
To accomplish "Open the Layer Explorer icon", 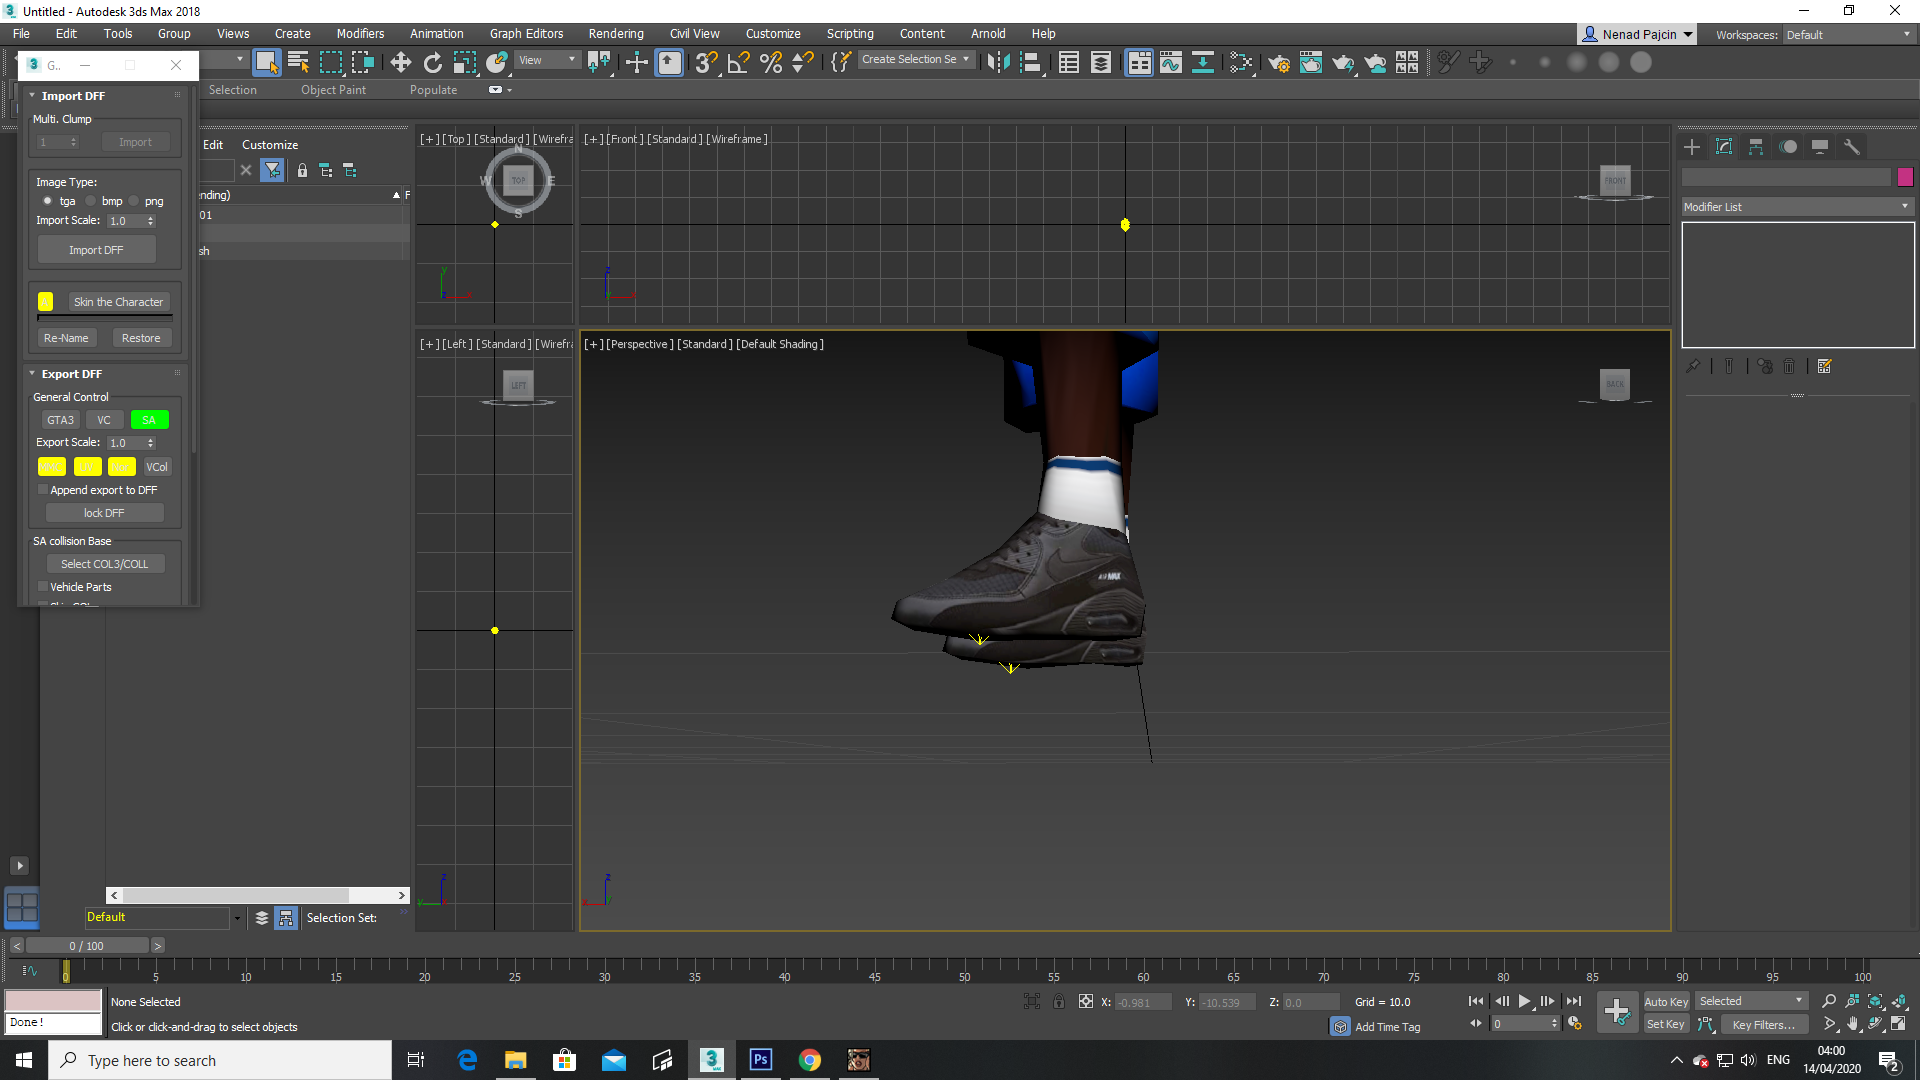I will point(1101,62).
